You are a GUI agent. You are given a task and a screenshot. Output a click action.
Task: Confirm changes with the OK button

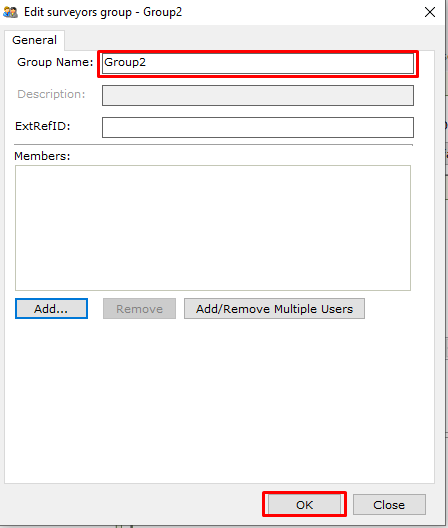tap(305, 504)
